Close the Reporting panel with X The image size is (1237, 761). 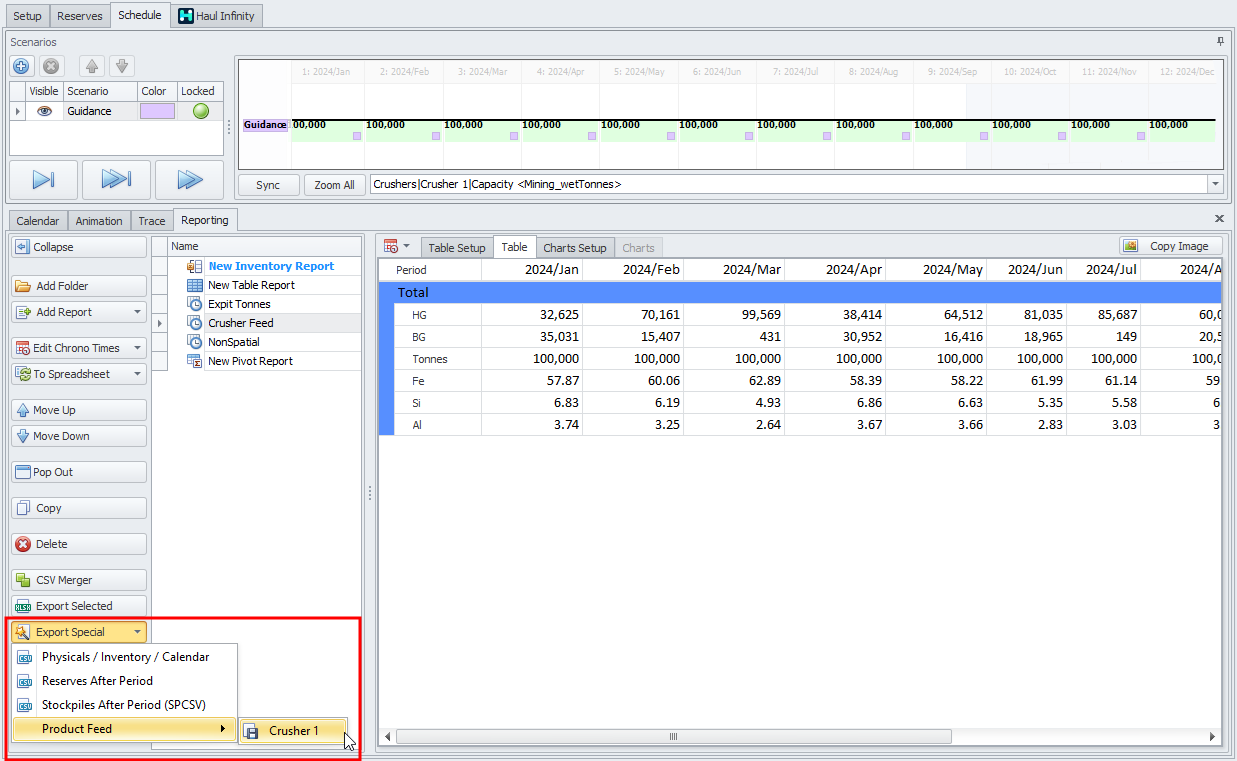coord(1219,218)
